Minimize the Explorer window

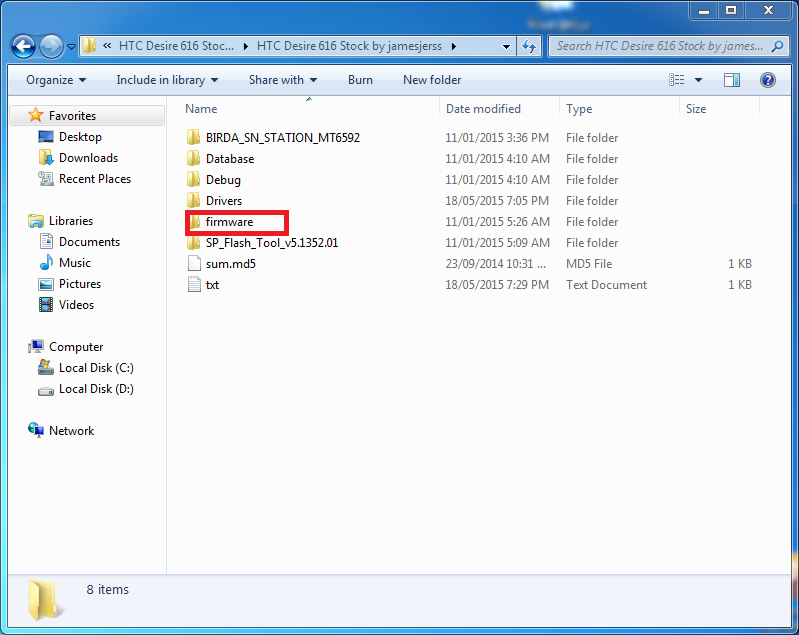pyautogui.click(x=704, y=10)
